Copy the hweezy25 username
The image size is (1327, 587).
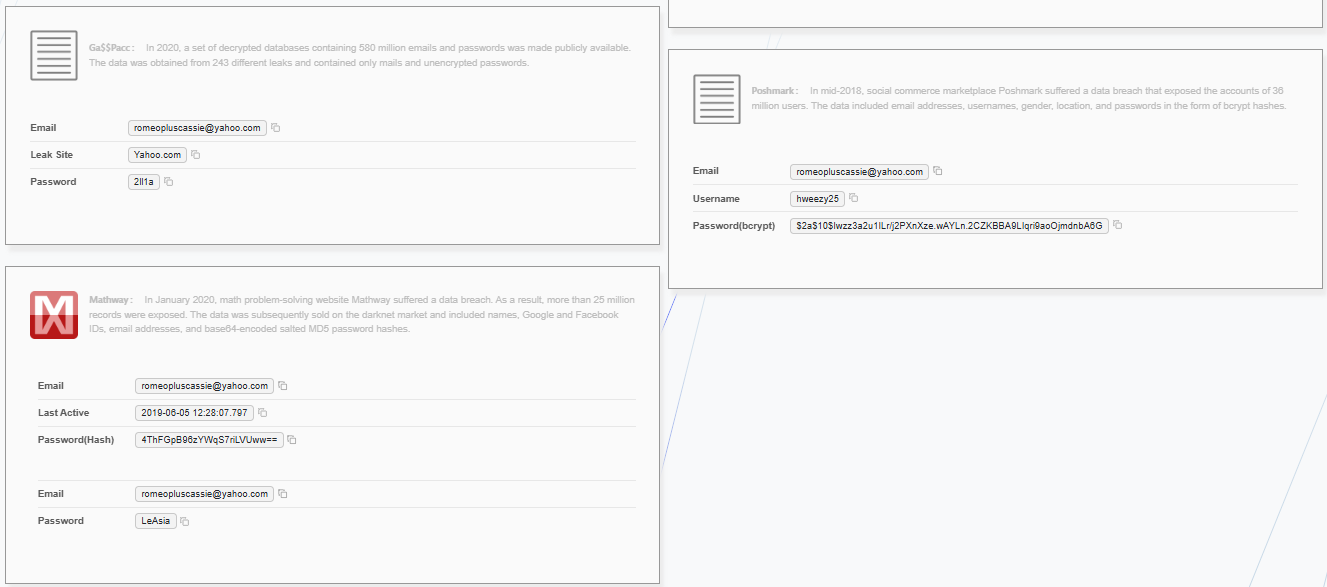[854, 198]
